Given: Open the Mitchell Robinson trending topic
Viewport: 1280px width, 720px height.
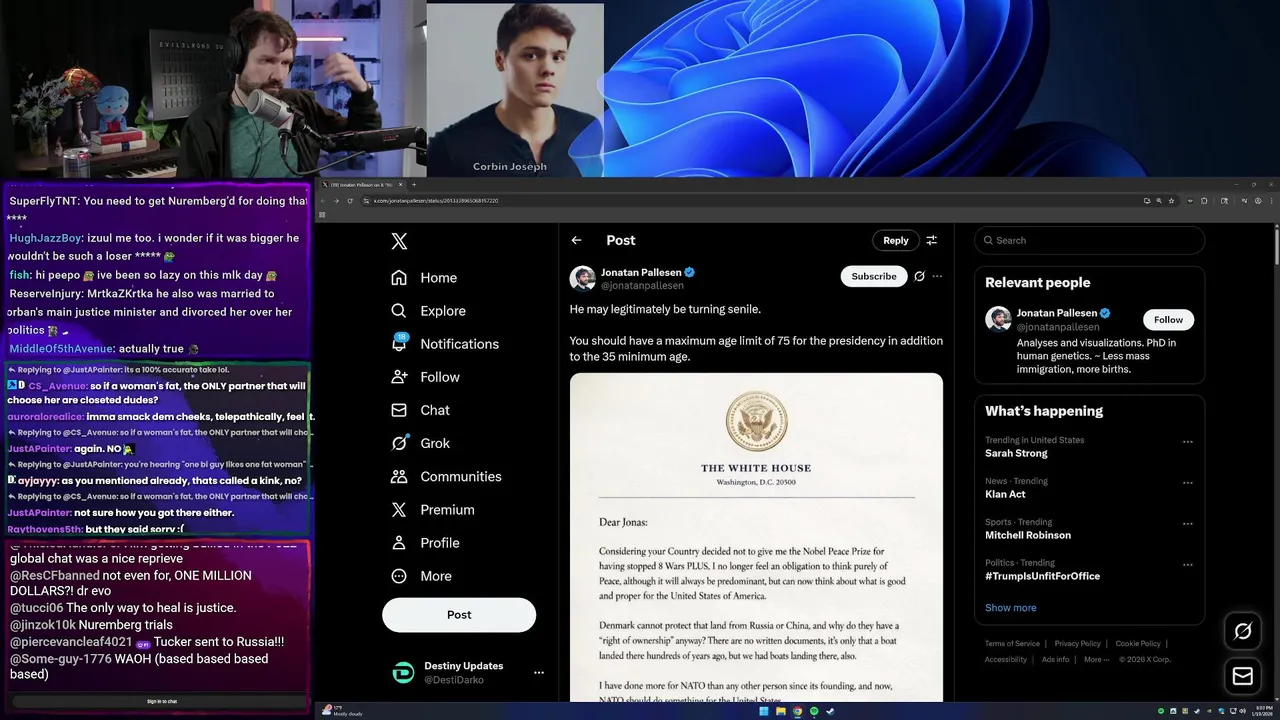Looking at the screenshot, I should [x=1028, y=535].
